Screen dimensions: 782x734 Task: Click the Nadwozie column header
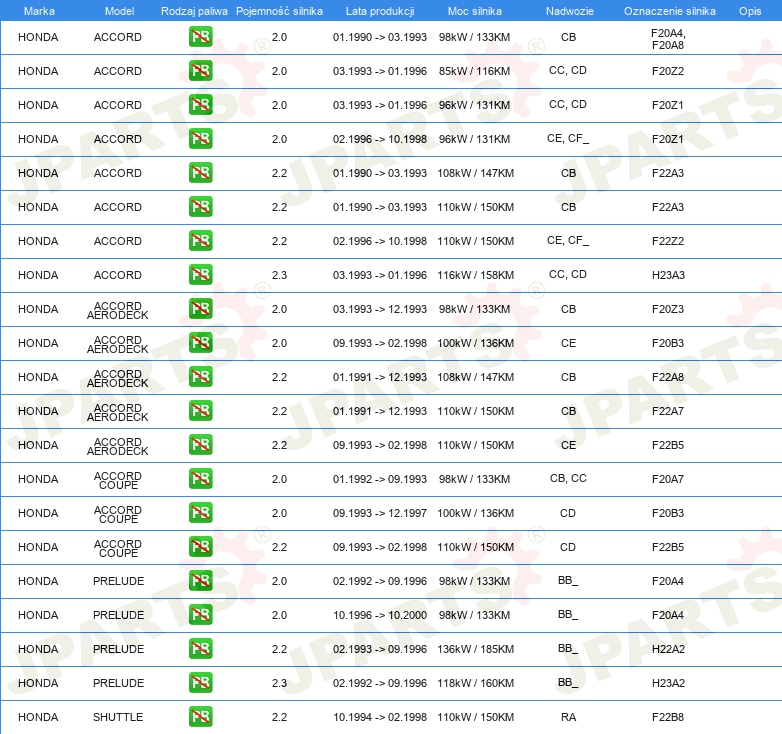(x=570, y=11)
